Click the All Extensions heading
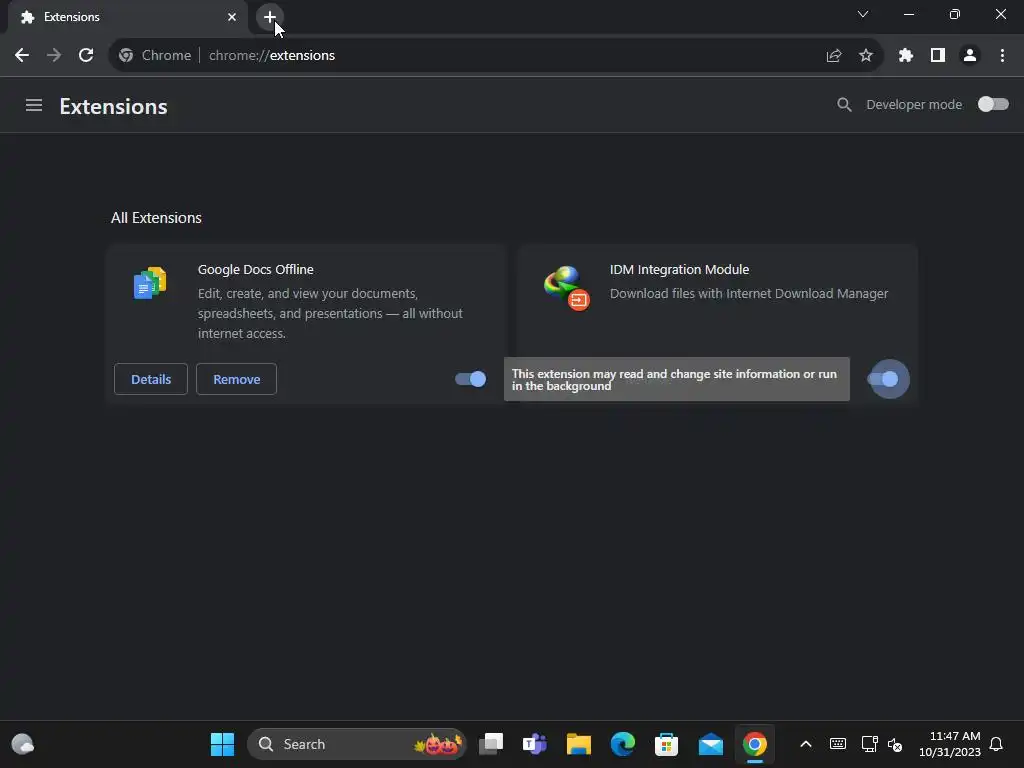This screenshot has width=1024, height=768. 156,217
